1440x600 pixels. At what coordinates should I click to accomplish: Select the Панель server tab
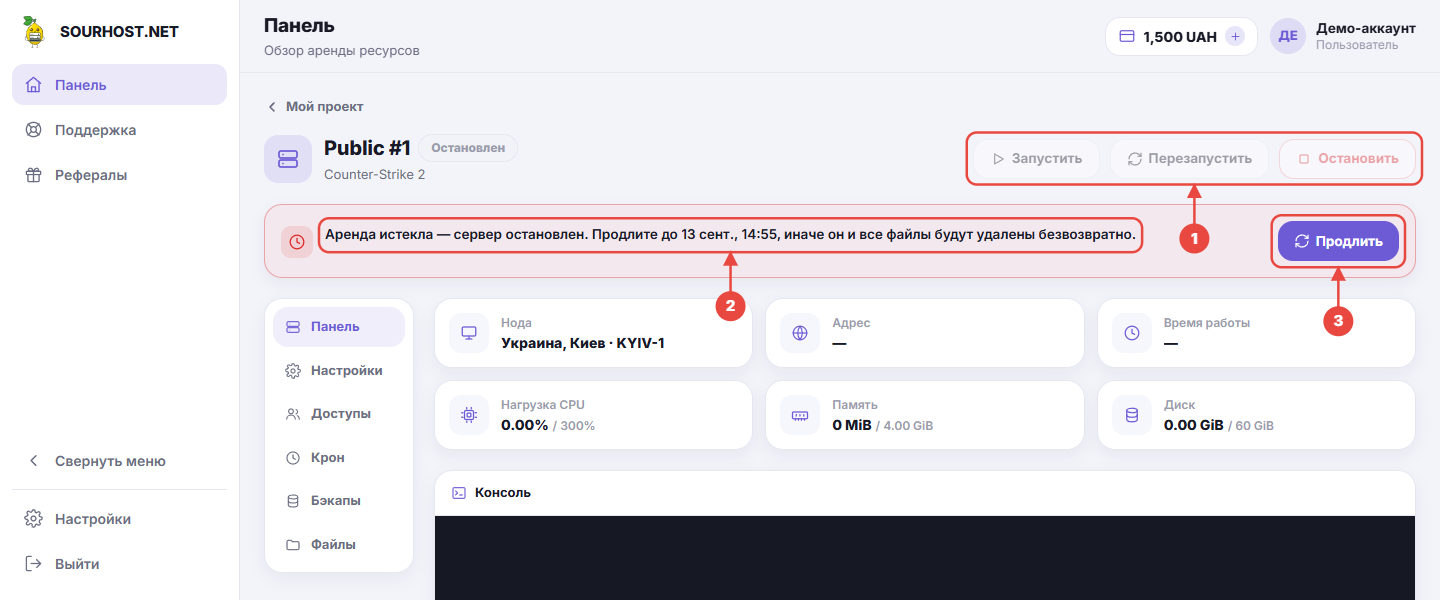click(x=339, y=327)
